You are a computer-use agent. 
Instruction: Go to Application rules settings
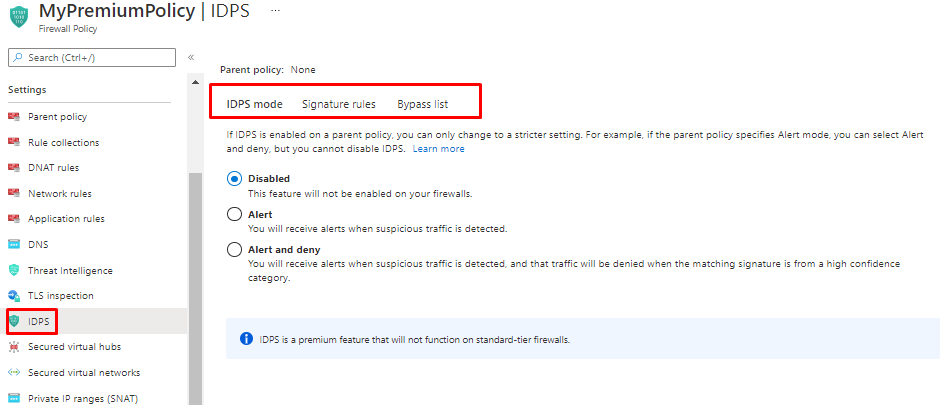66,219
